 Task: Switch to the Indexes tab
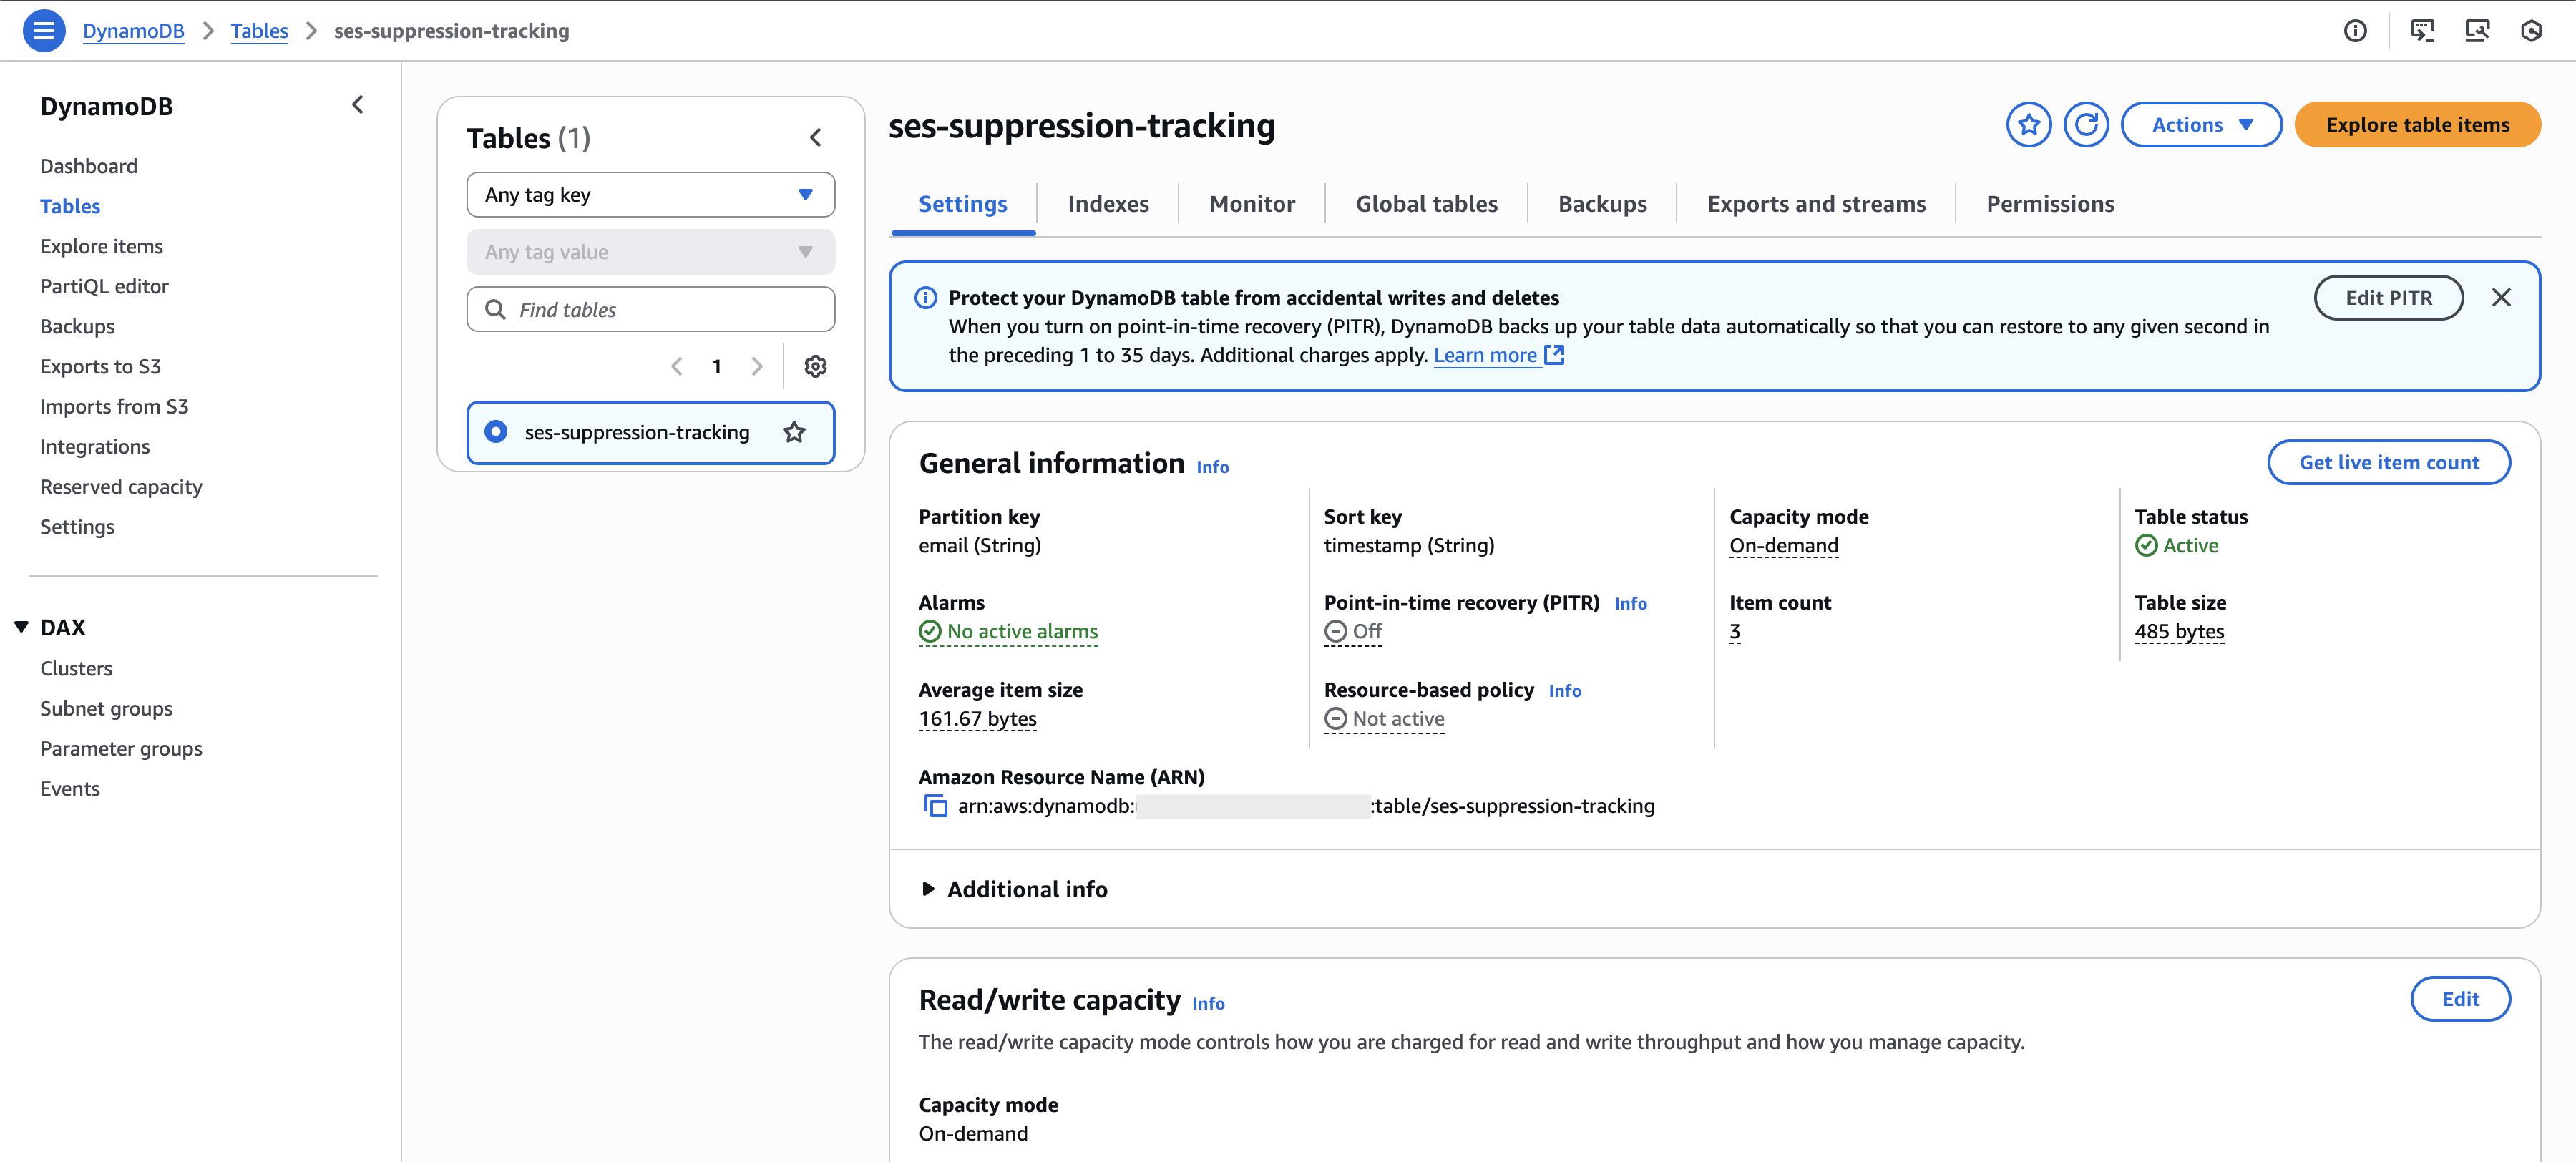tap(1108, 204)
